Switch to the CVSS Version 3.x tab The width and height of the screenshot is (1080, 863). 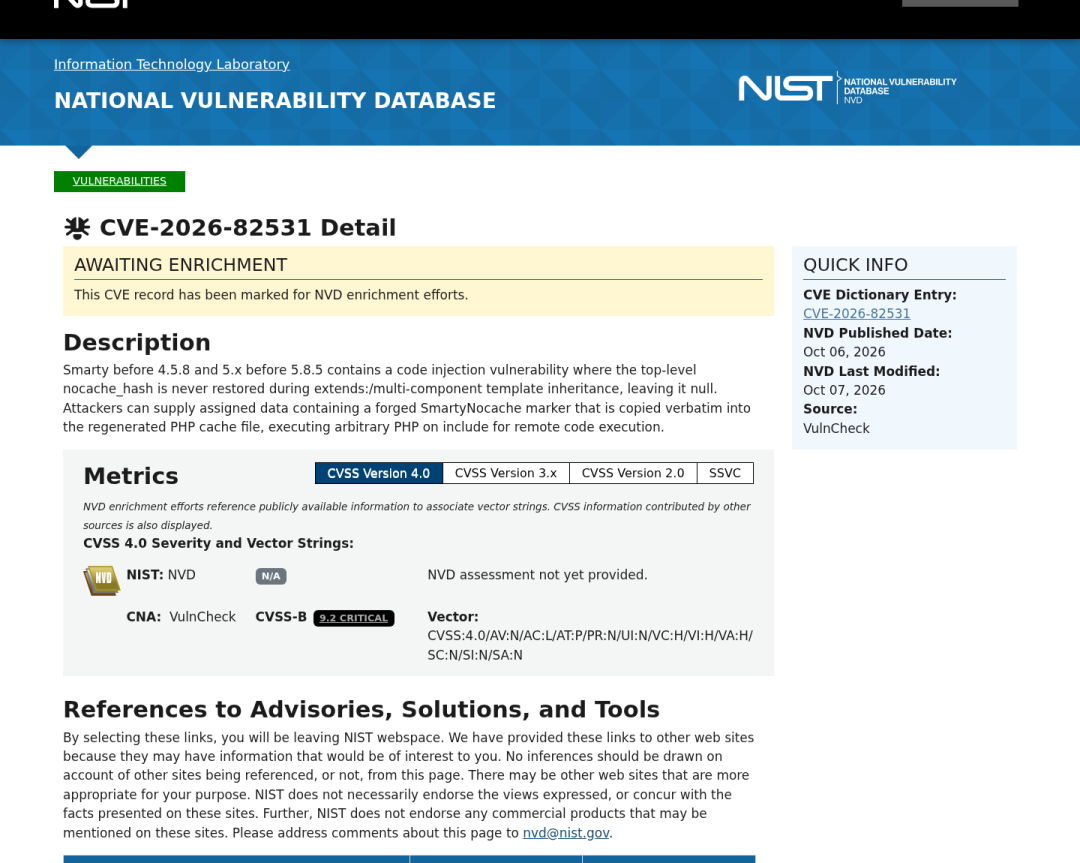(x=506, y=473)
